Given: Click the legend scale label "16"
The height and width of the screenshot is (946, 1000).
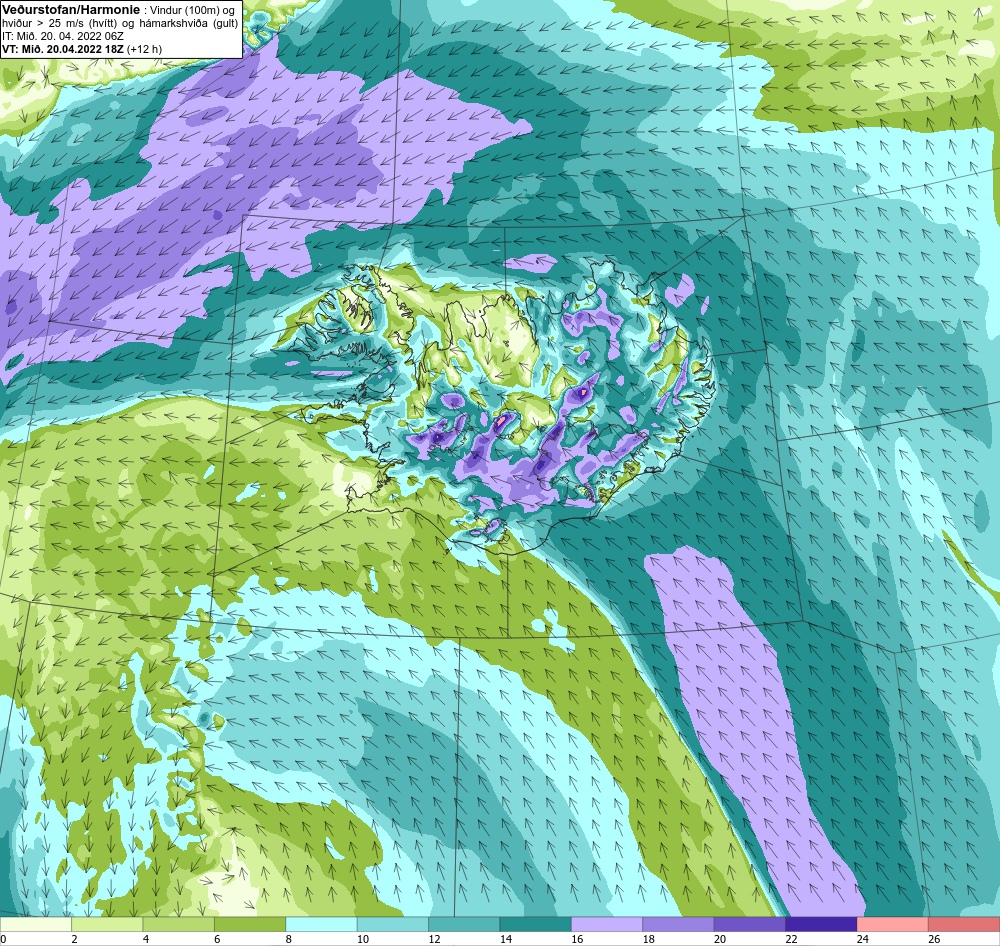Looking at the screenshot, I should point(577,939).
